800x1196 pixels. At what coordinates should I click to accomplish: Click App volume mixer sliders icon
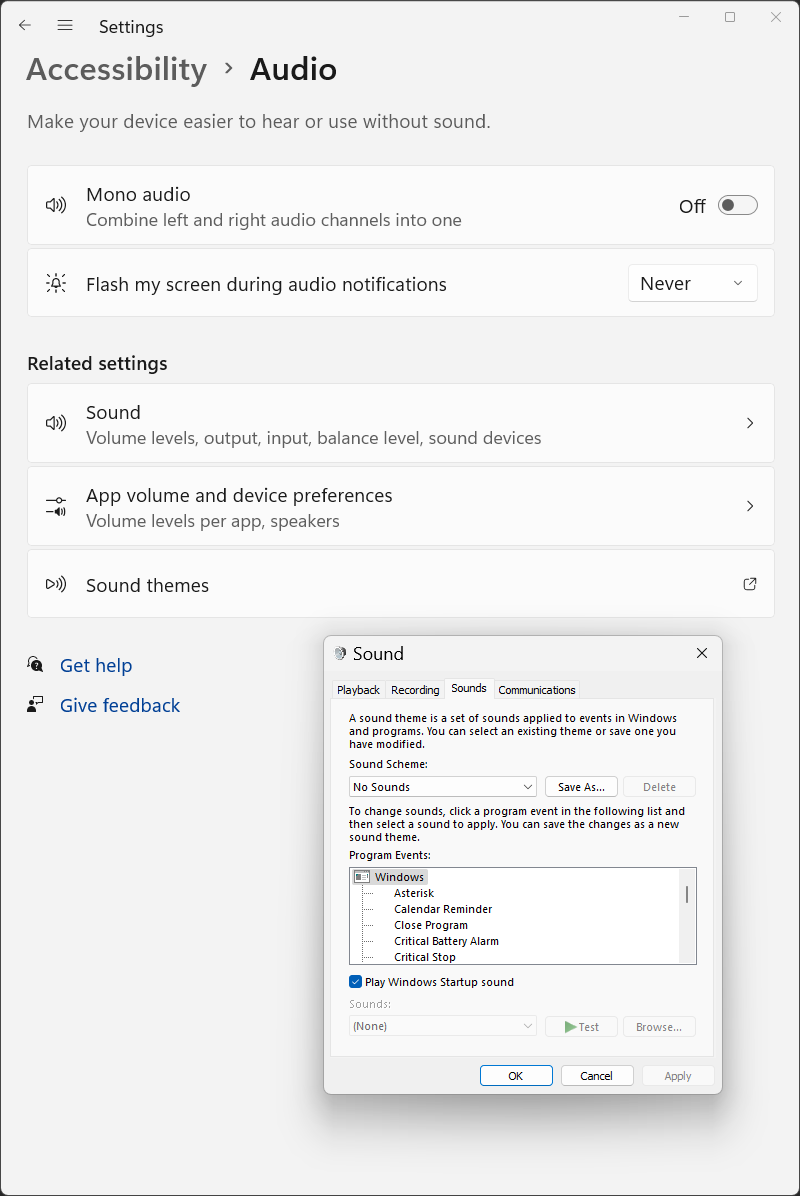click(x=56, y=507)
